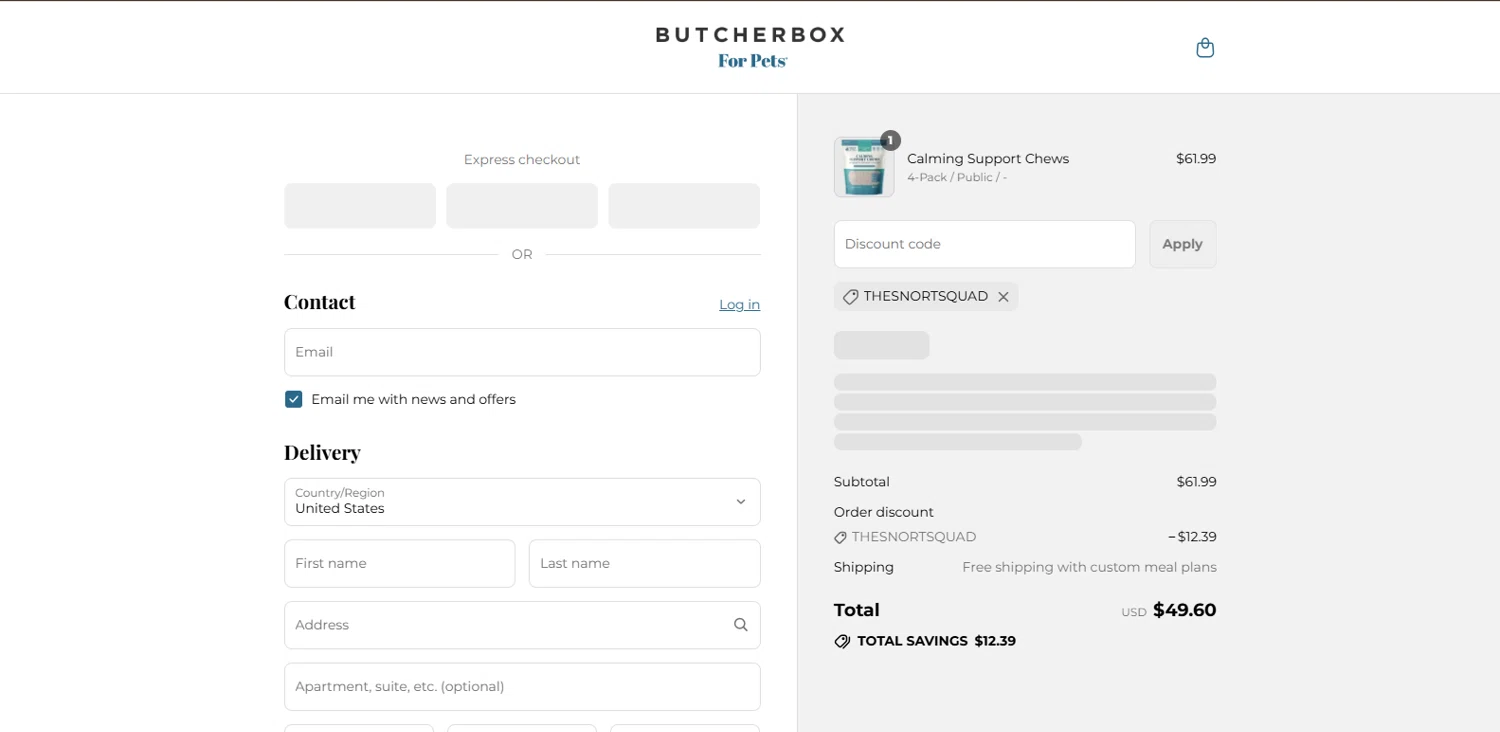
Task: Click the Last name field
Action: coord(645,564)
